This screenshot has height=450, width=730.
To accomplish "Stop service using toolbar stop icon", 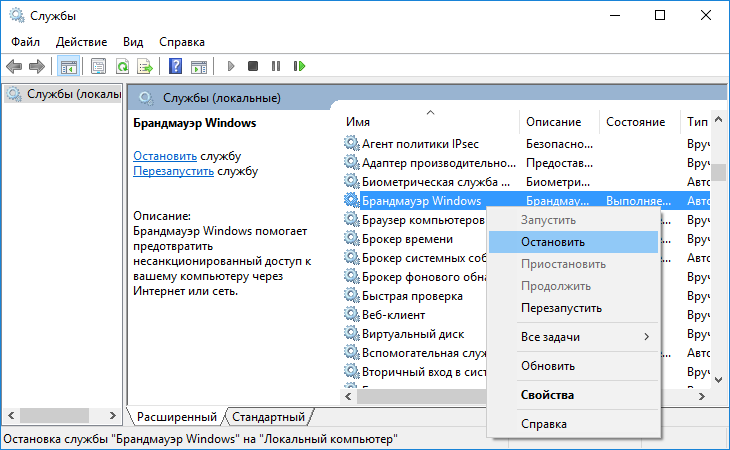I will pos(253,66).
